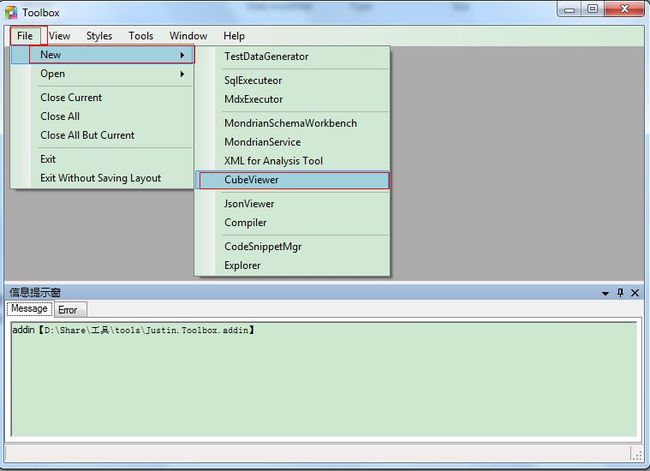Image resolution: width=650 pixels, height=471 pixels.
Task: Choose Close All from File menu
Action: tap(102, 117)
